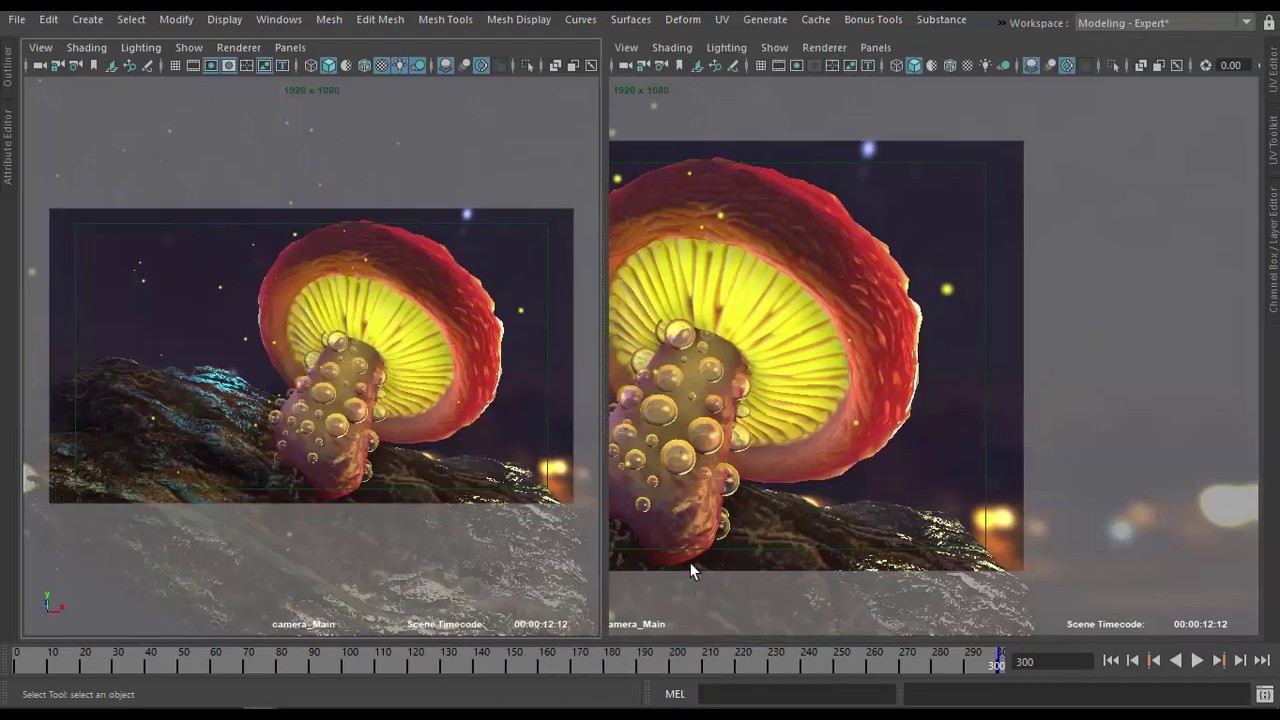Click Bookmarks icon in right viewport toolbar
Image resolution: width=1280 pixels, height=720 pixels.
click(680, 65)
